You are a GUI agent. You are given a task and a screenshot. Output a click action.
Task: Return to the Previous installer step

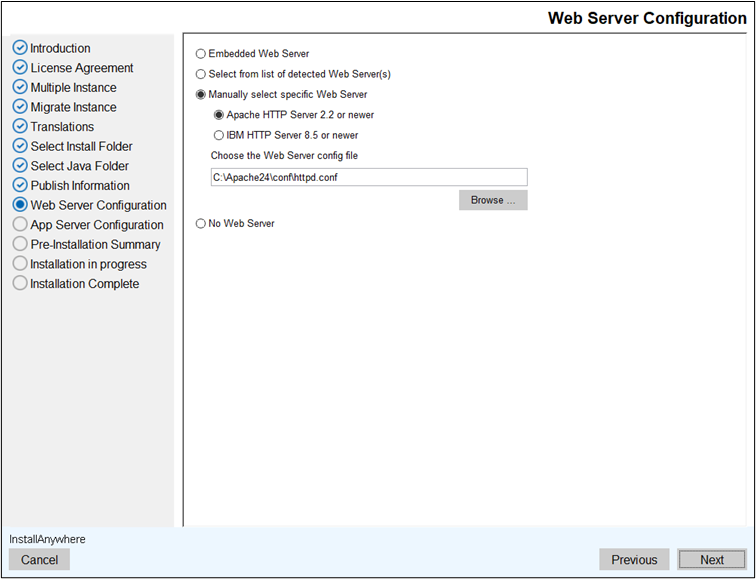click(634, 560)
